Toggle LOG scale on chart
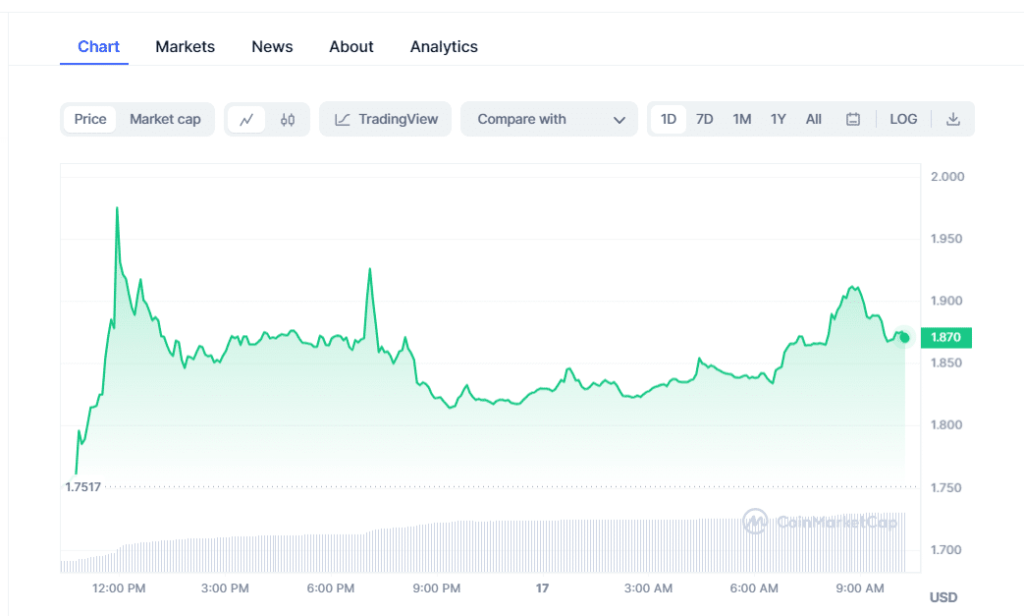 [x=903, y=119]
